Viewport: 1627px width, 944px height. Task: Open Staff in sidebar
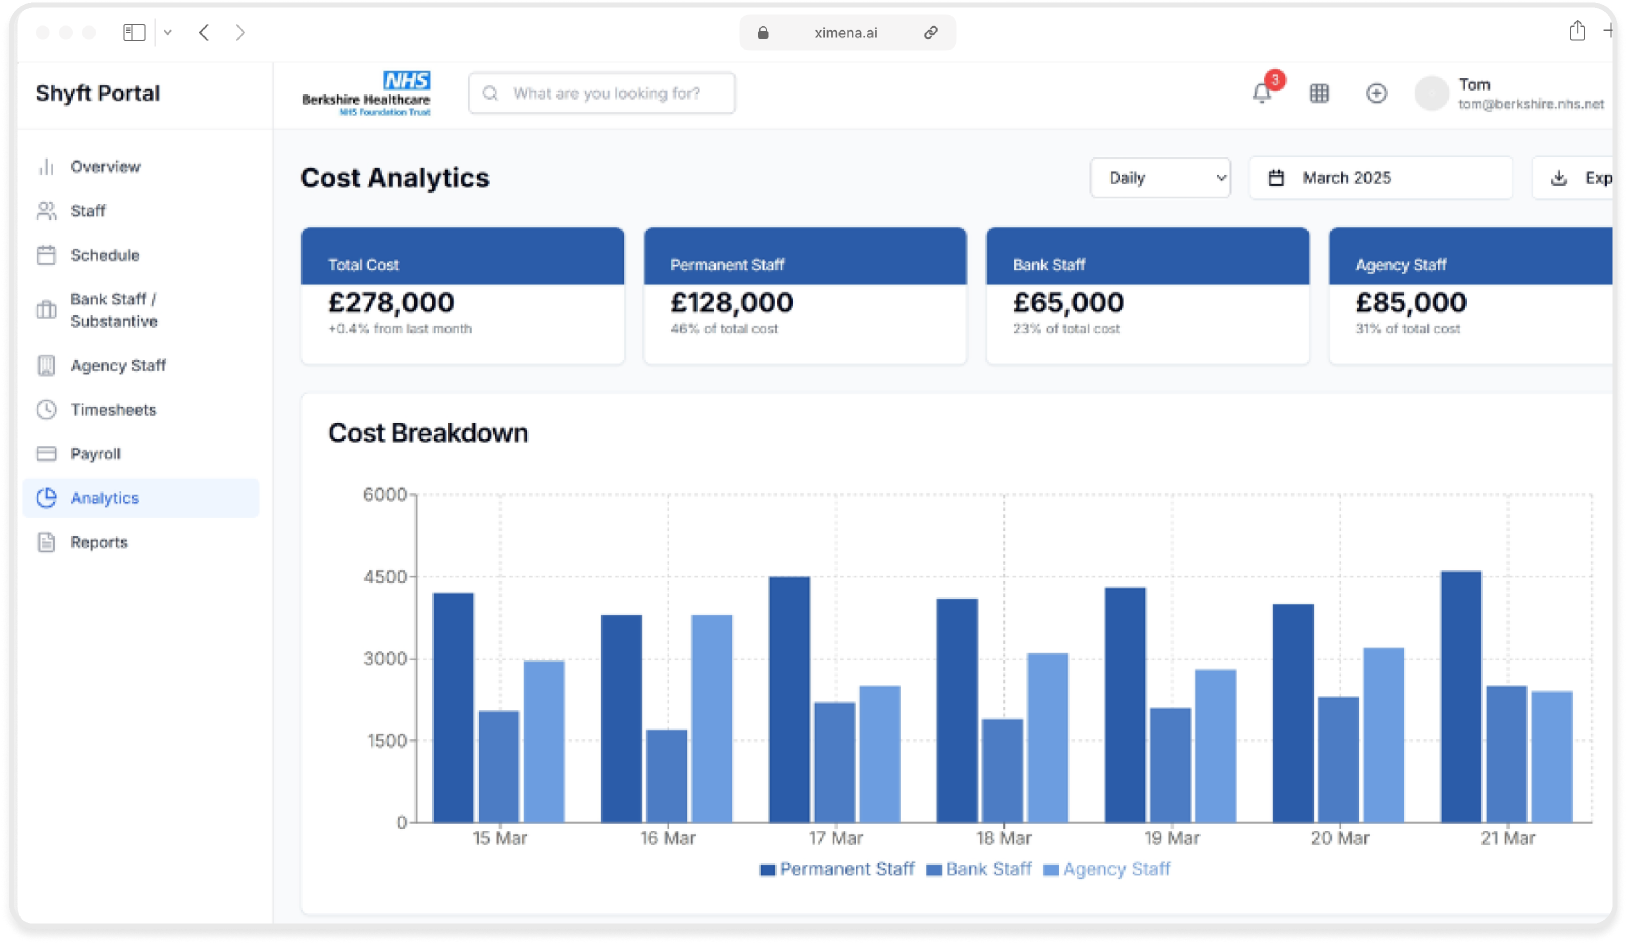(x=140, y=211)
